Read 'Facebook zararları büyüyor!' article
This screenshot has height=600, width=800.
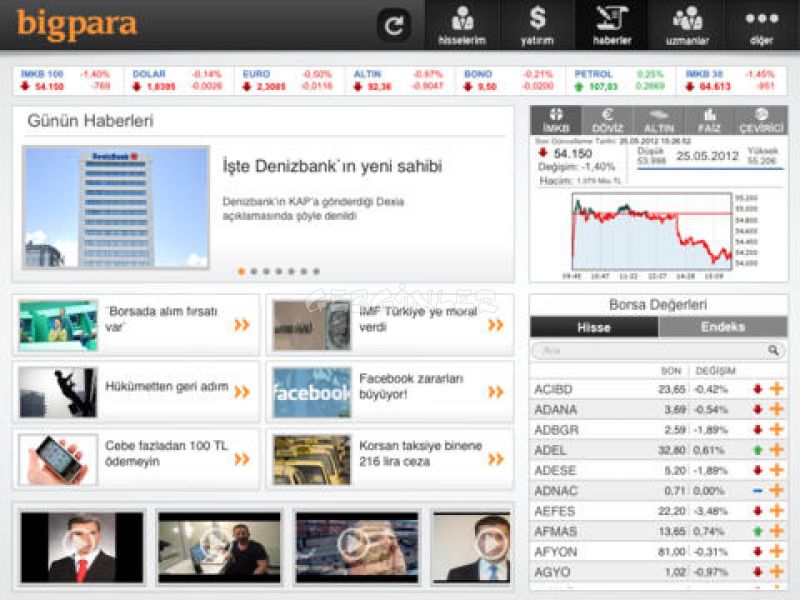[x=390, y=392]
